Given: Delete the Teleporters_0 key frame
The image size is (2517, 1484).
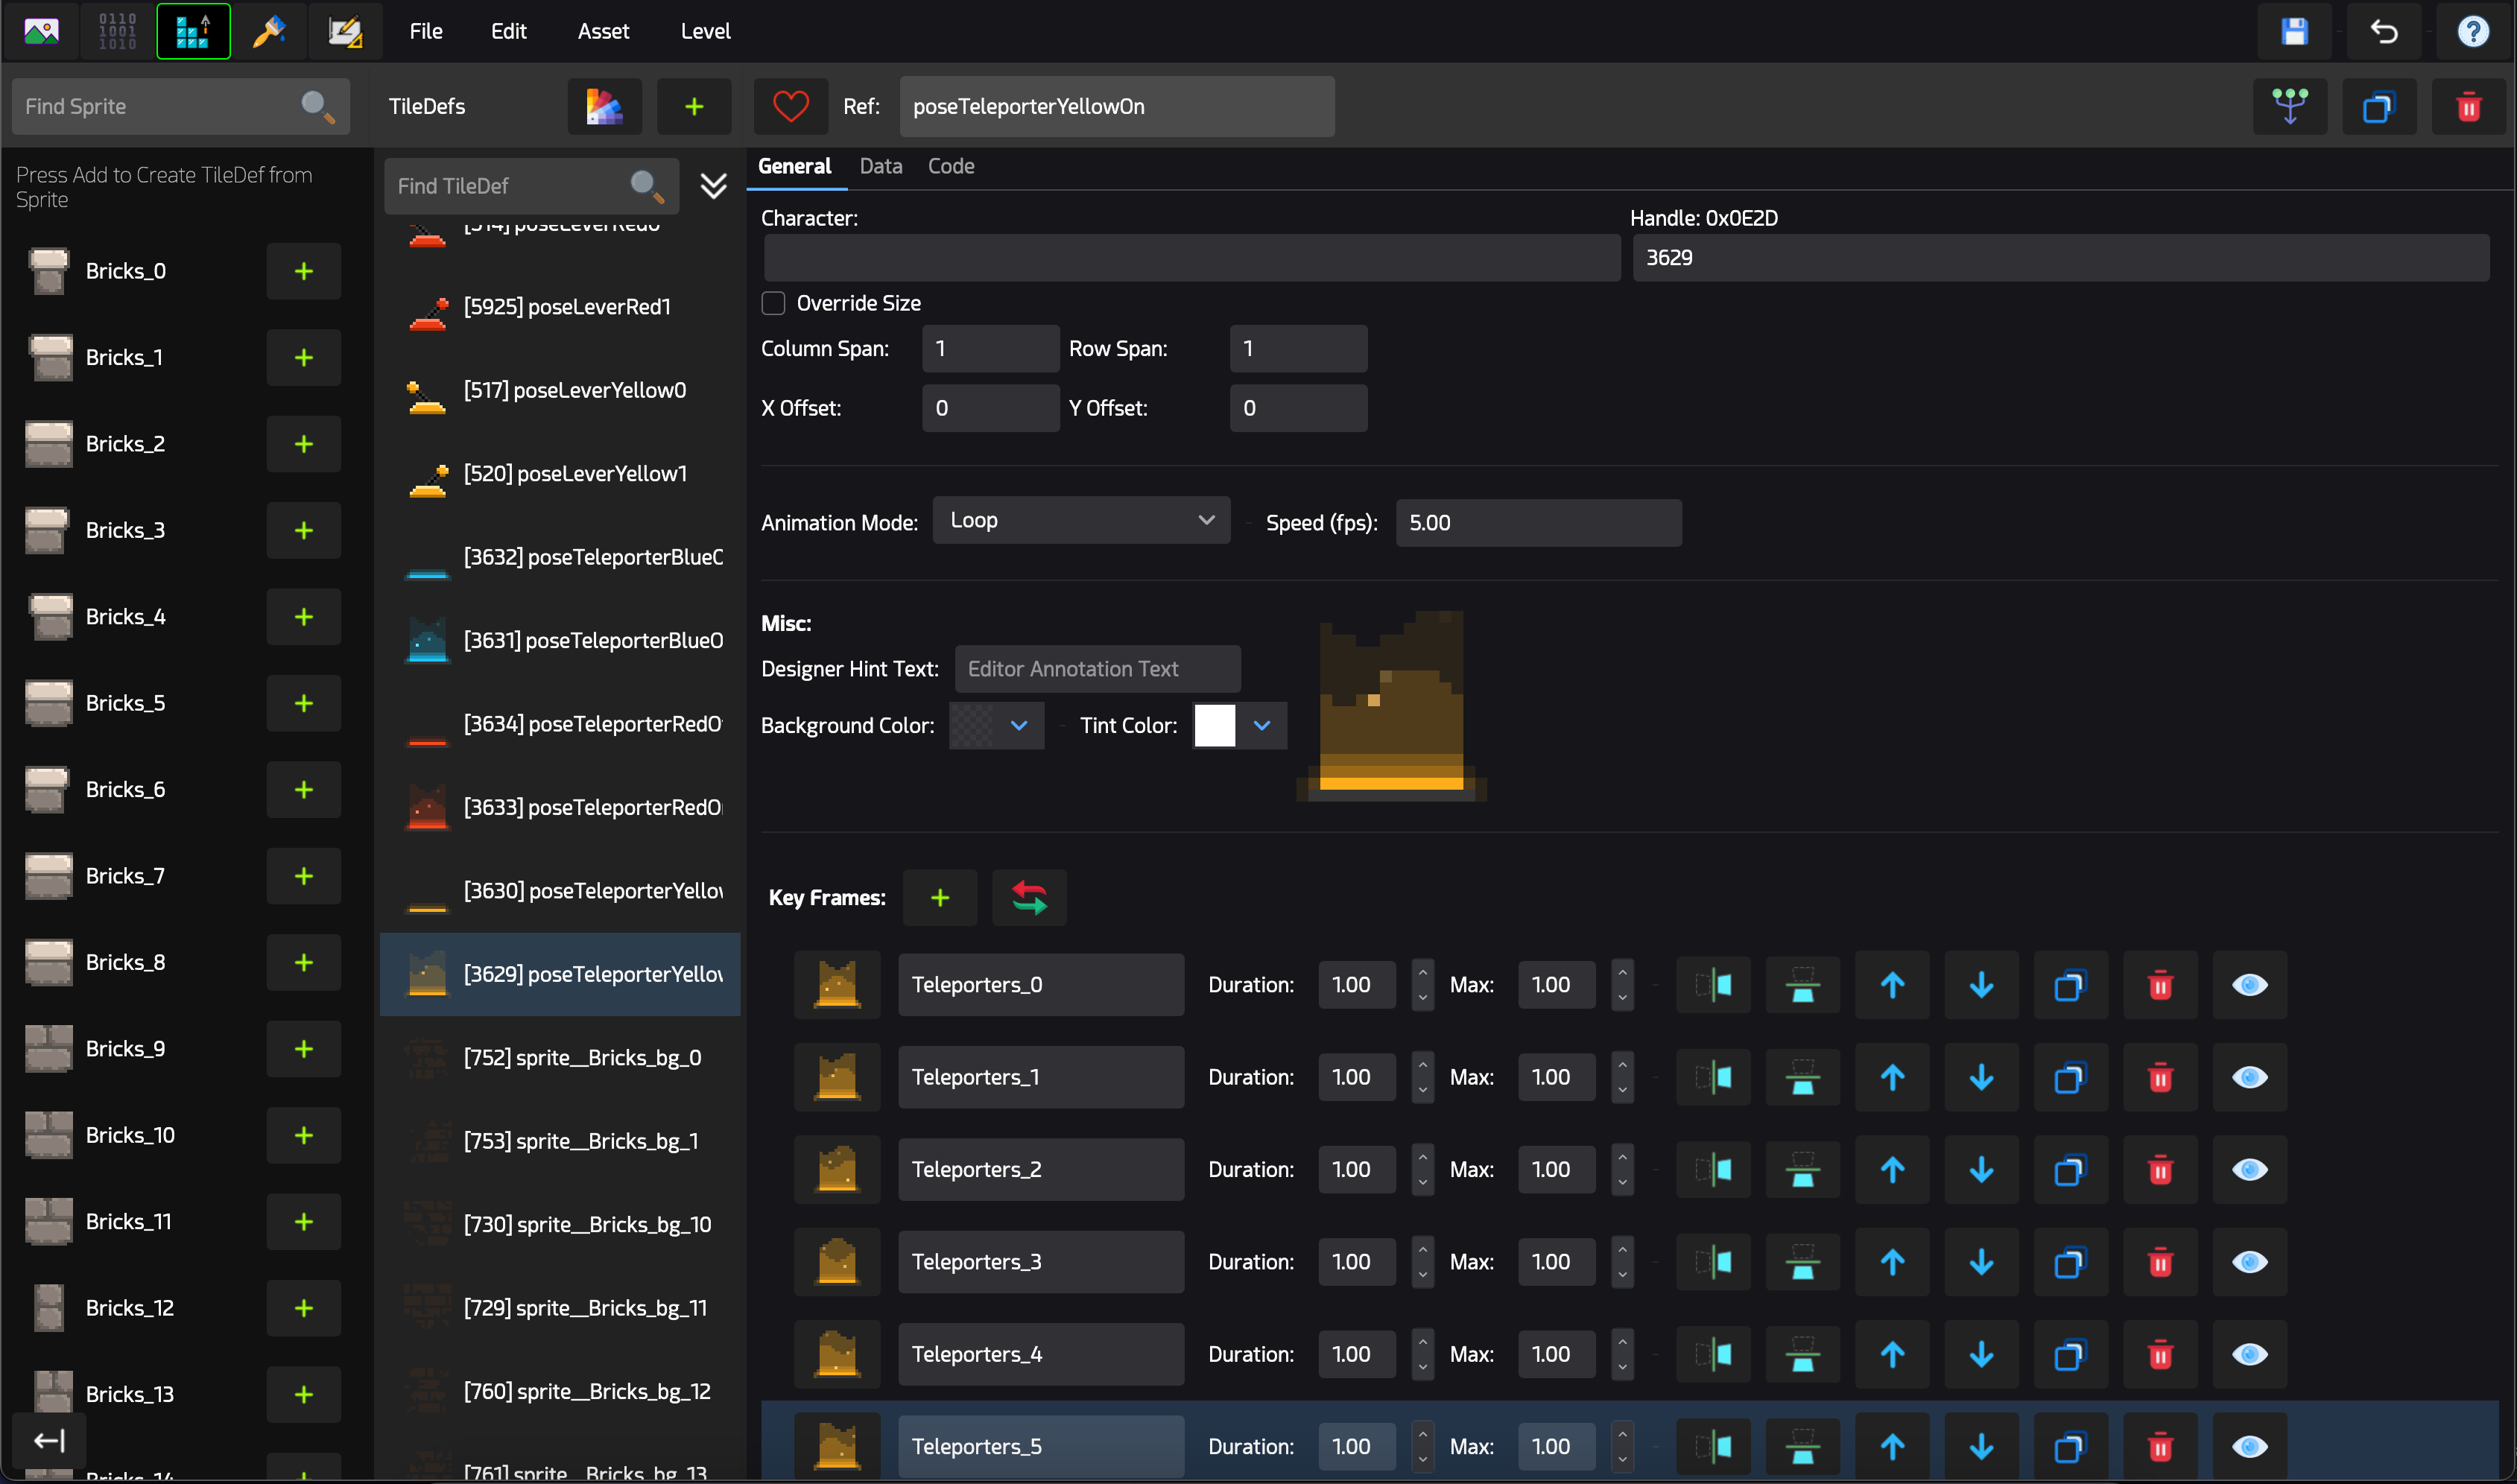Looking at the screenshot, I should [2160, 985].
